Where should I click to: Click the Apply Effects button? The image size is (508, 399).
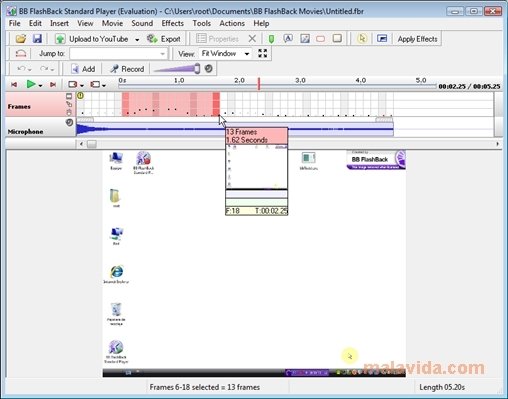[417, 39]
